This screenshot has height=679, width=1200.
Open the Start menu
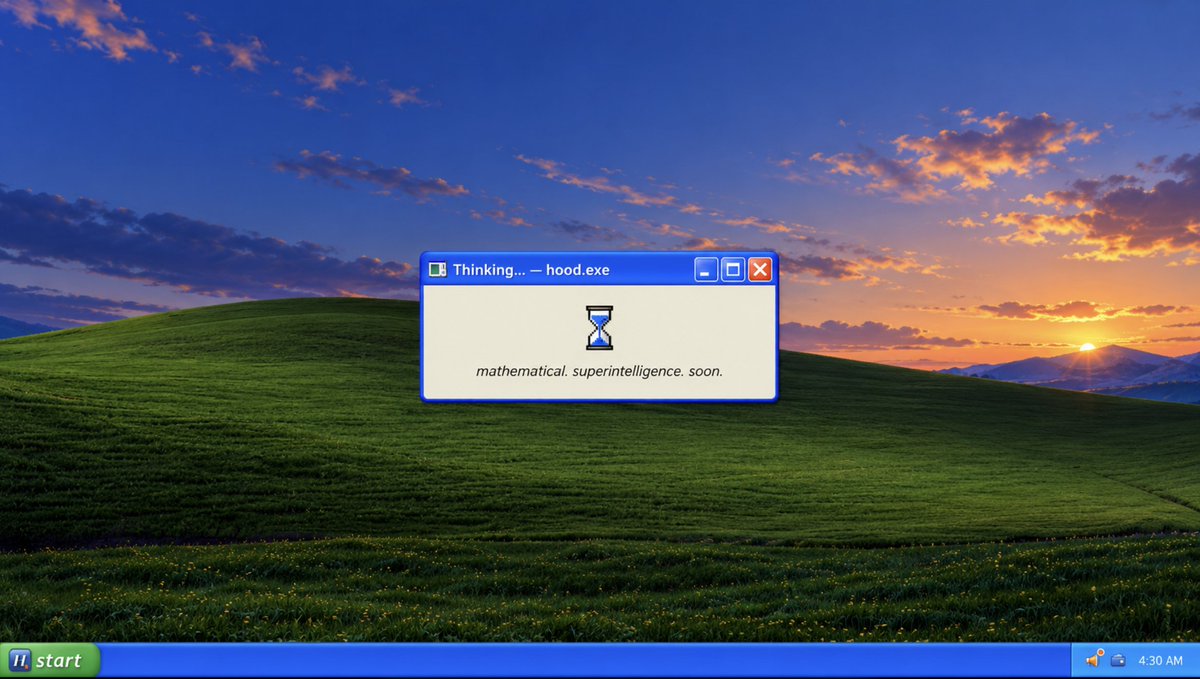[x=50, y=660]
